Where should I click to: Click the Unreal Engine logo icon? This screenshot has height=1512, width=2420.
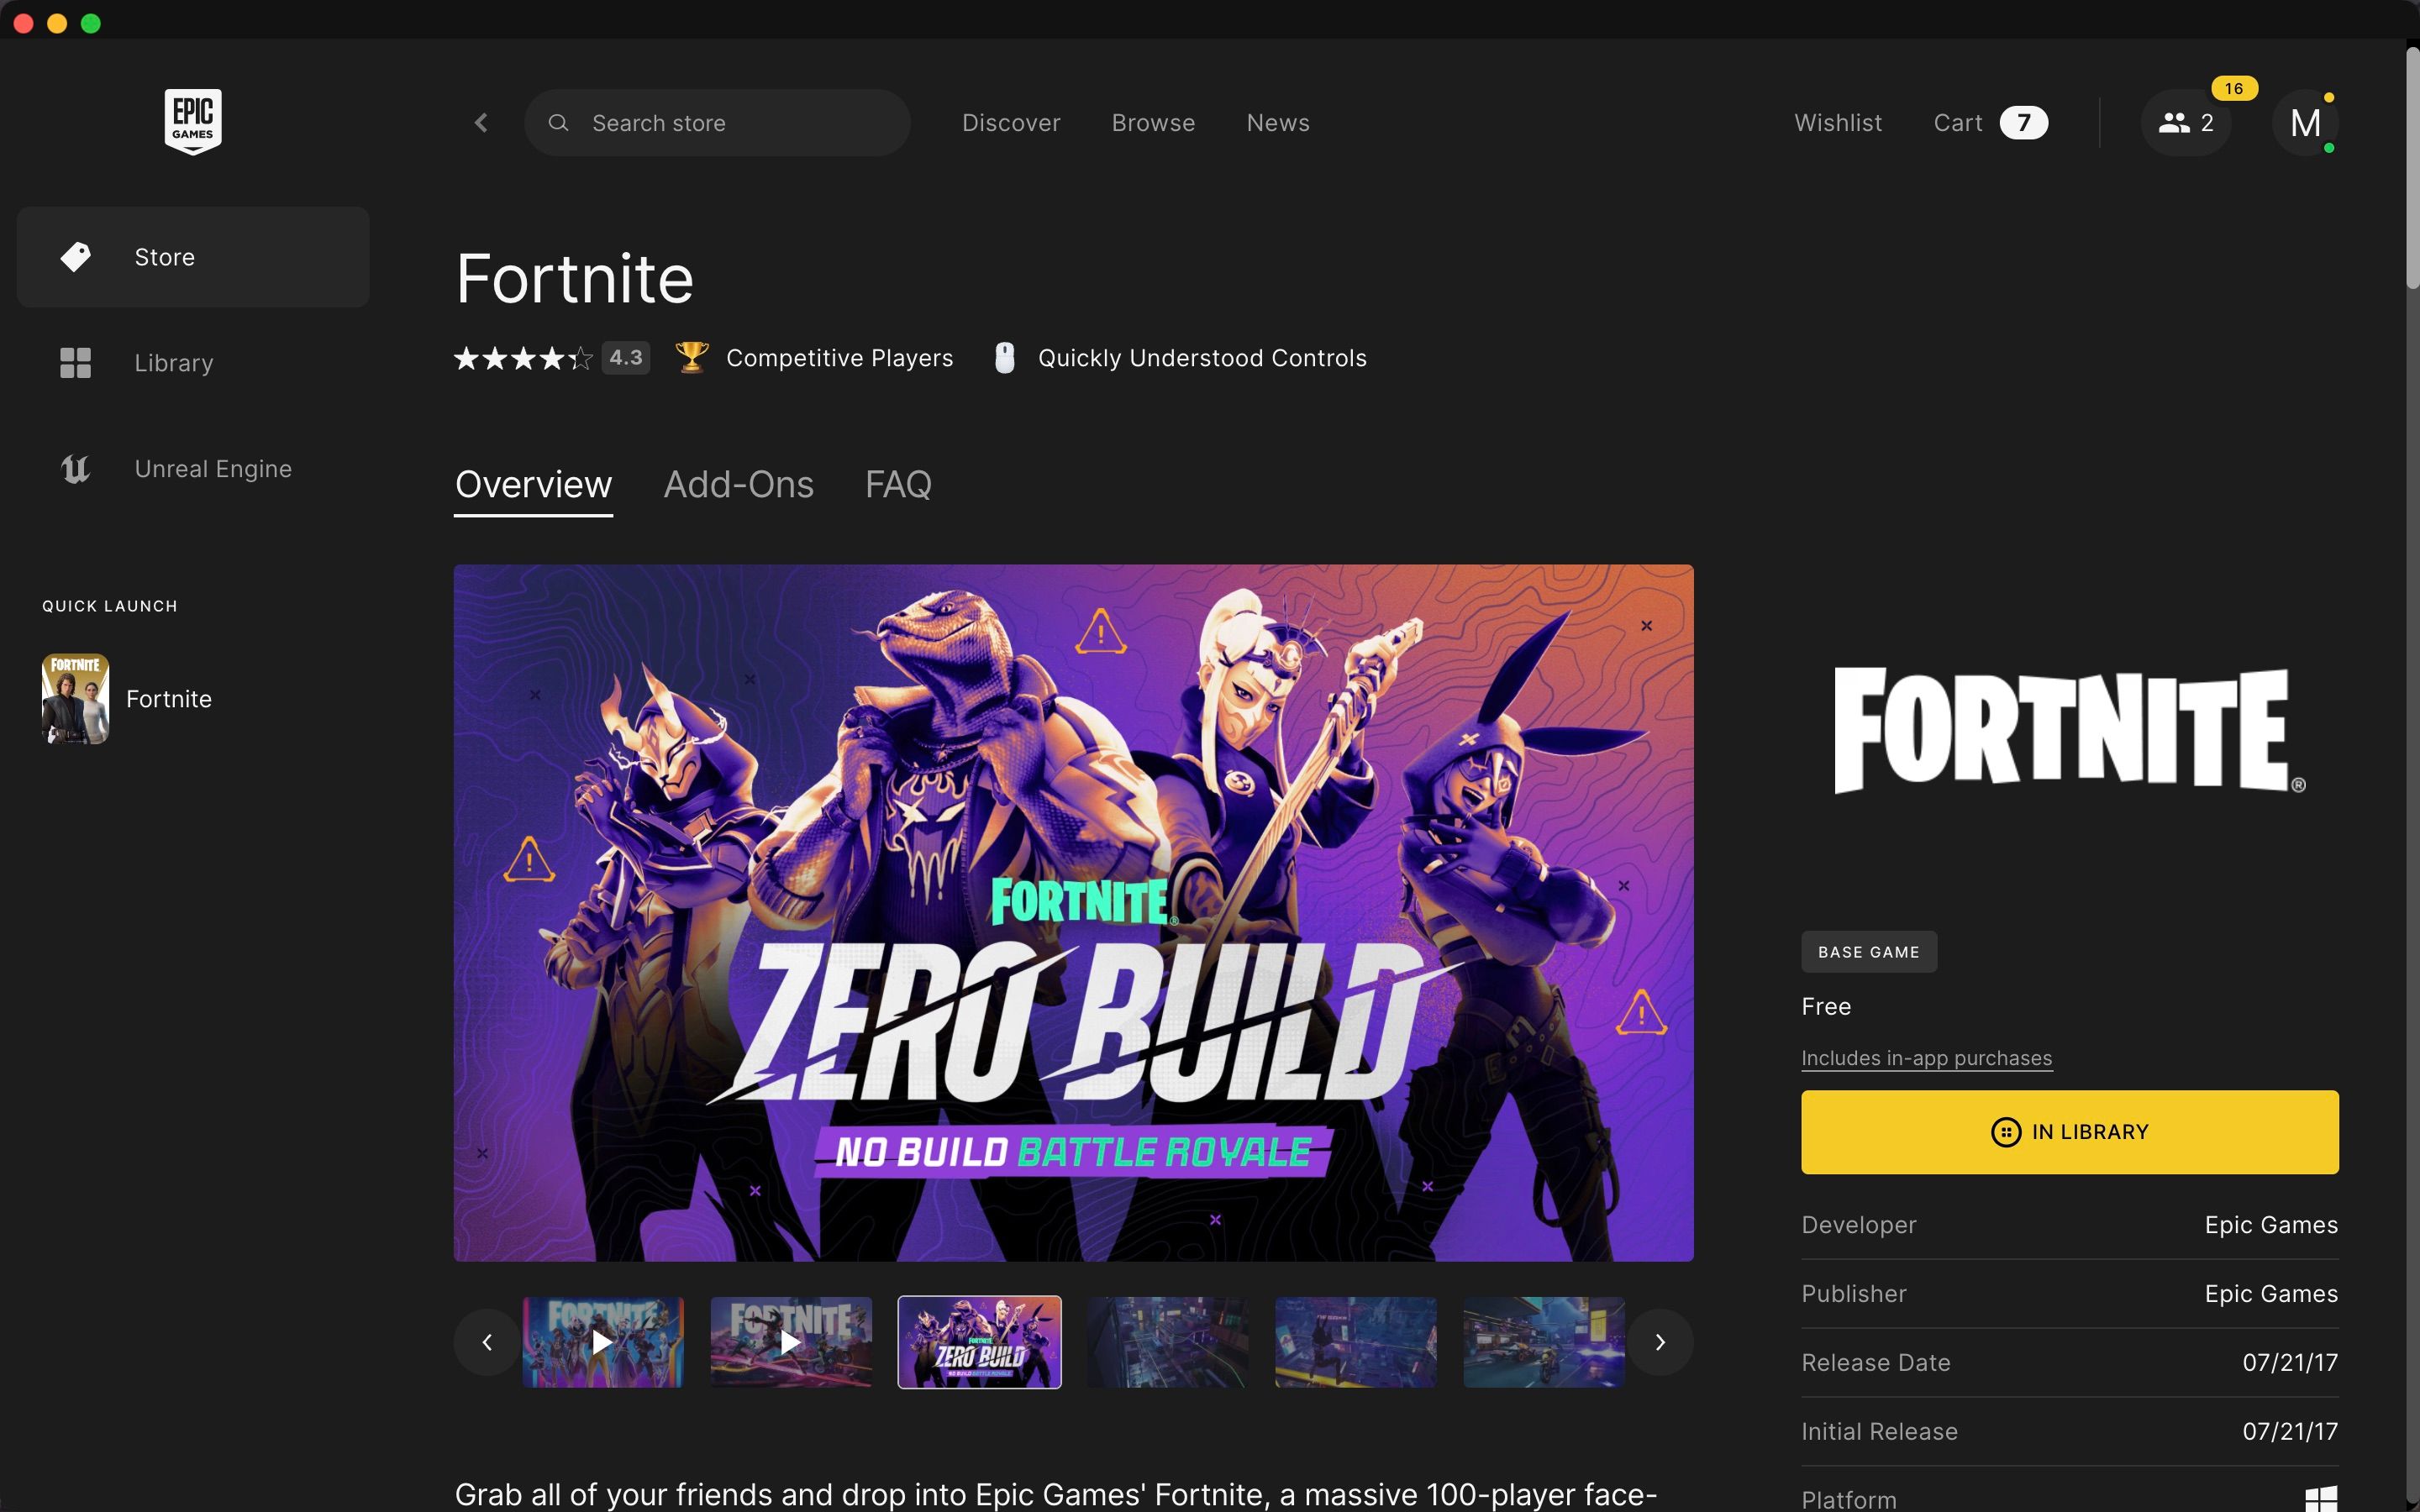coord(75,469)
